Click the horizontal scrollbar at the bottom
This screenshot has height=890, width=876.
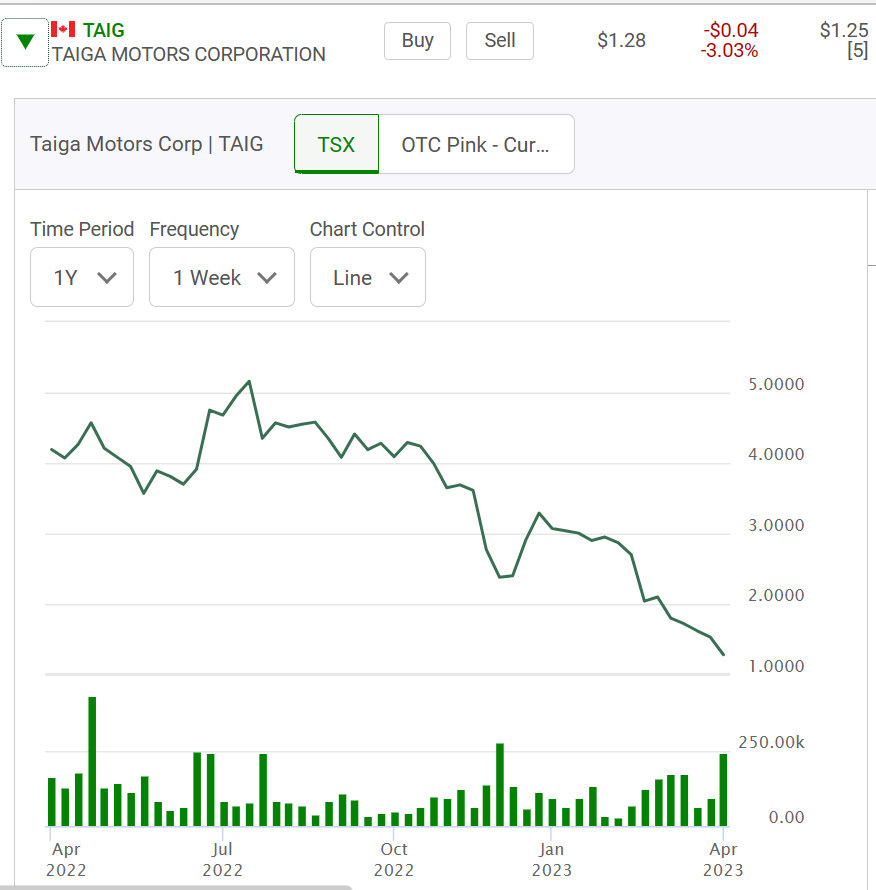[176, 887]
